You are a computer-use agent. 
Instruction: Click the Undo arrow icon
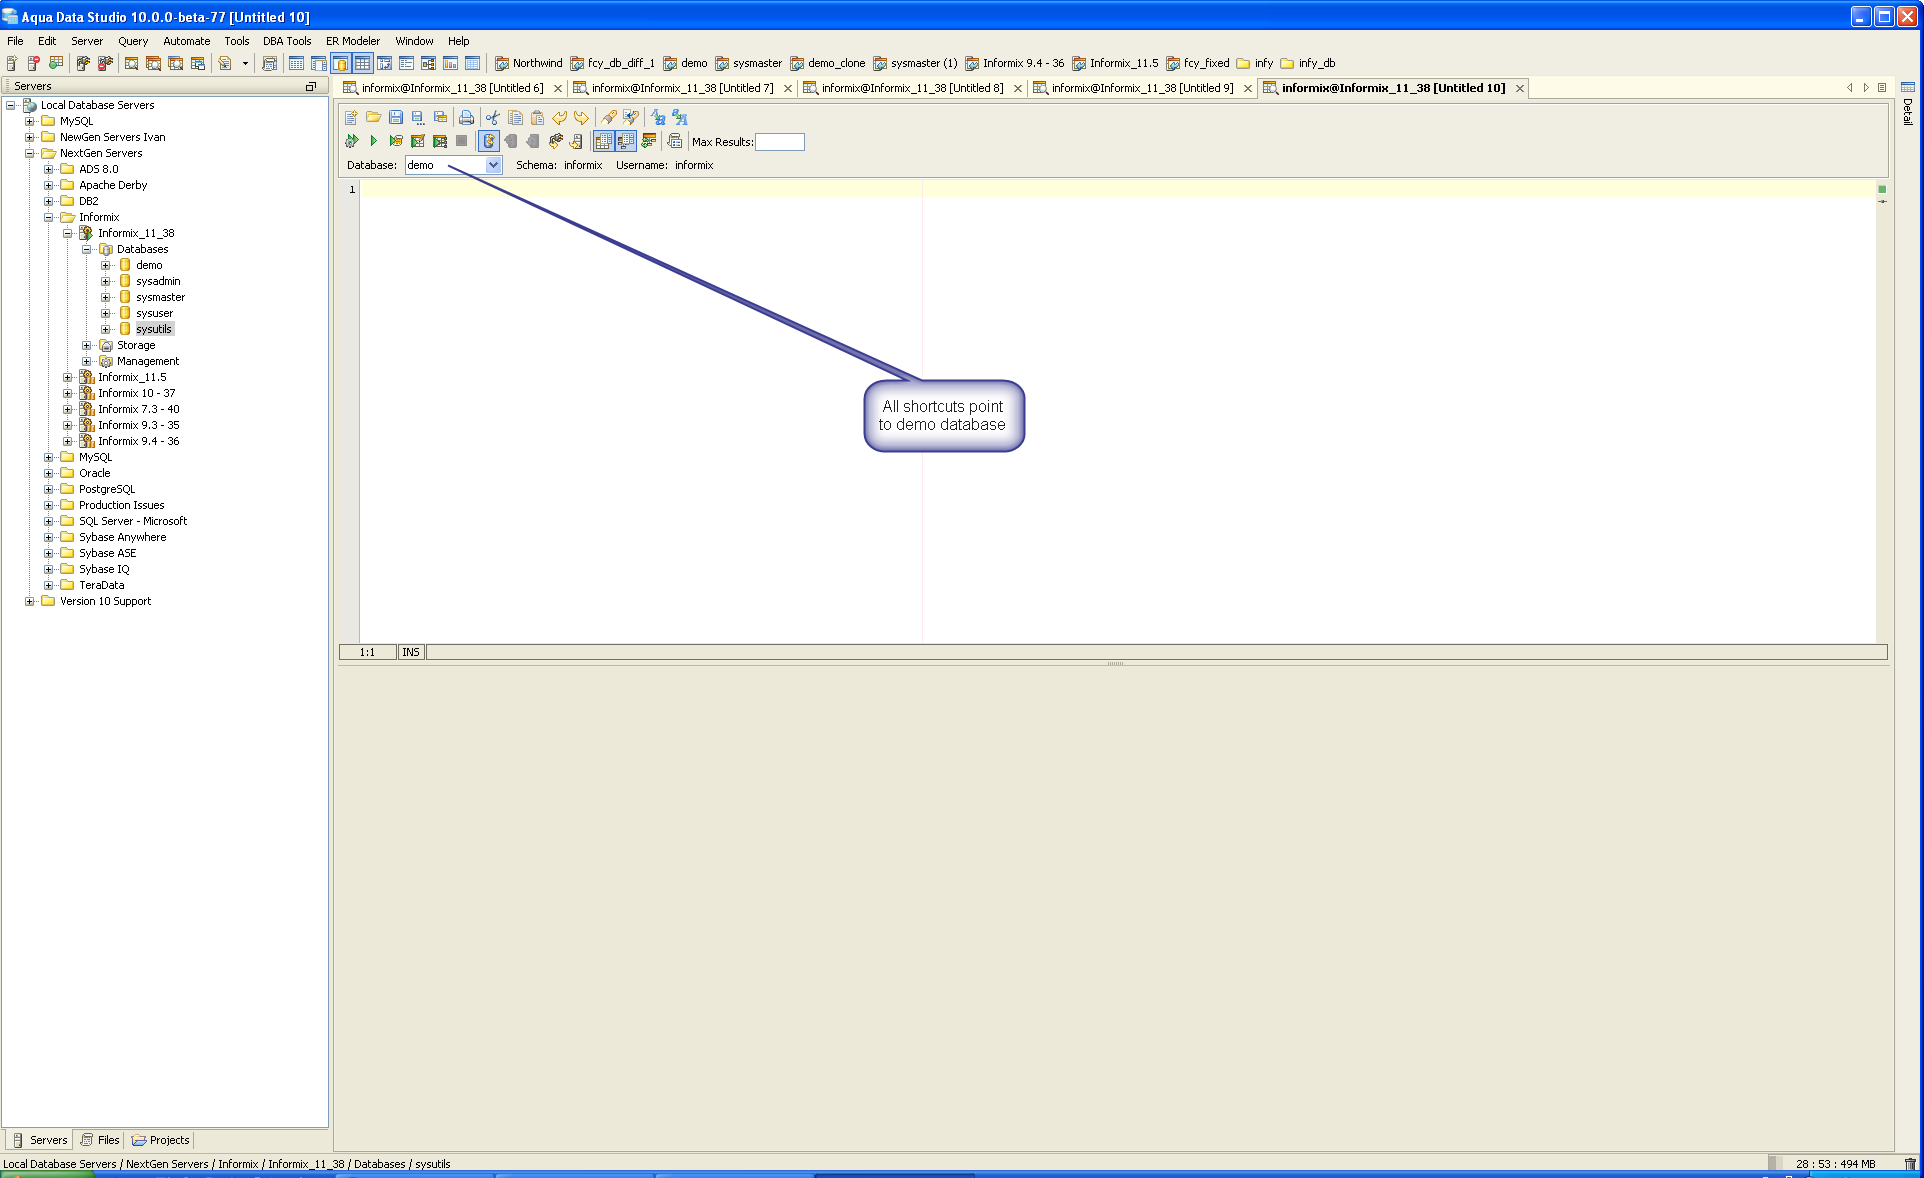tap(559, 117)
